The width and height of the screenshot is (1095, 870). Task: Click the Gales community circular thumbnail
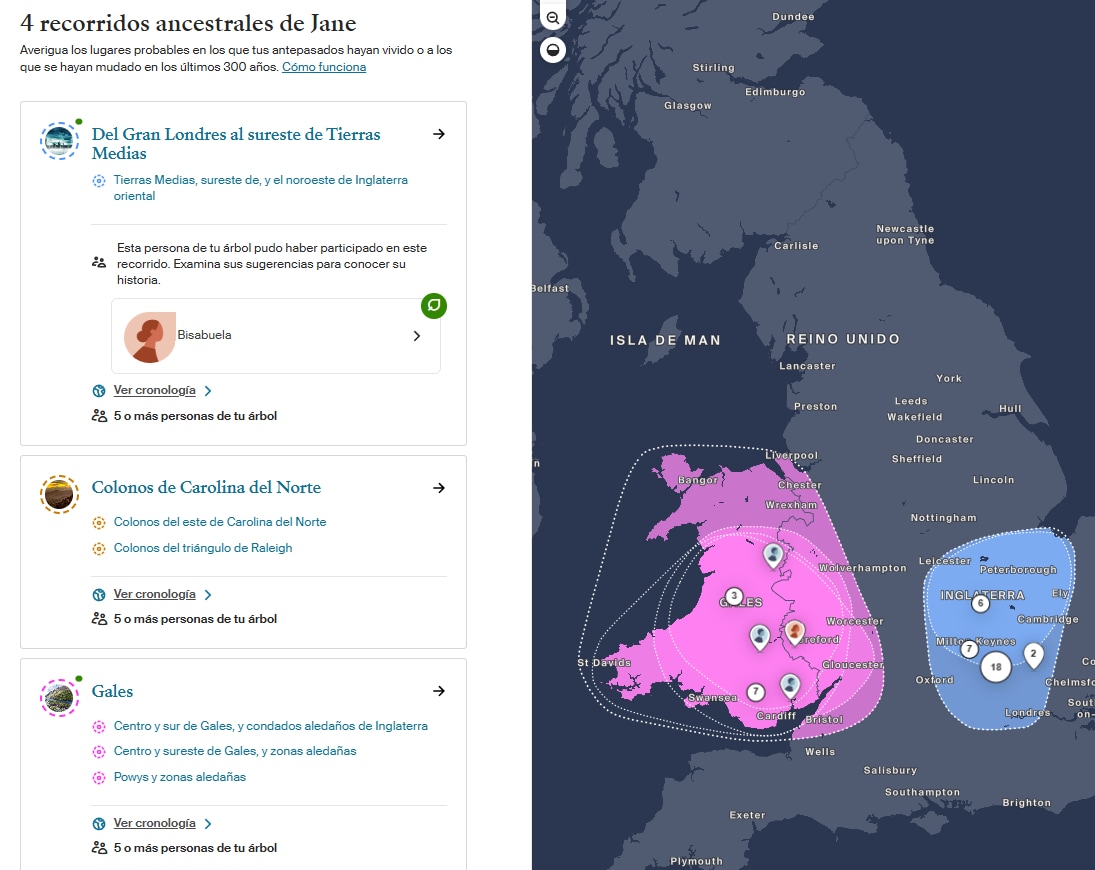coord(59,698)
